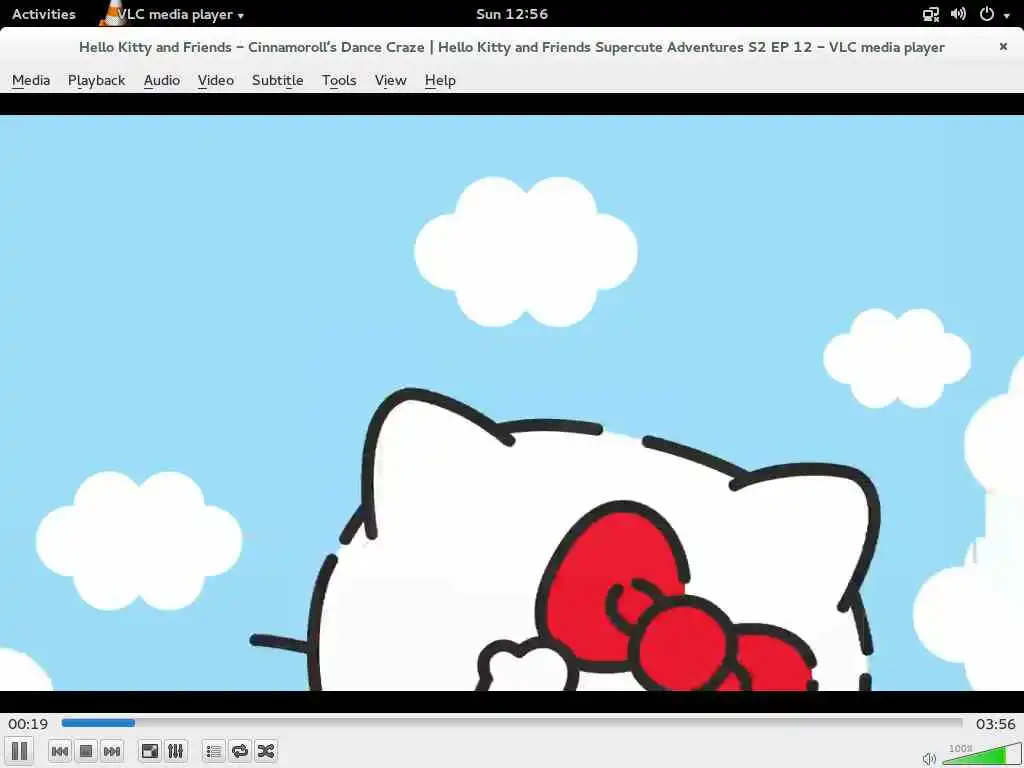Open the power system menu

(987, 14)
